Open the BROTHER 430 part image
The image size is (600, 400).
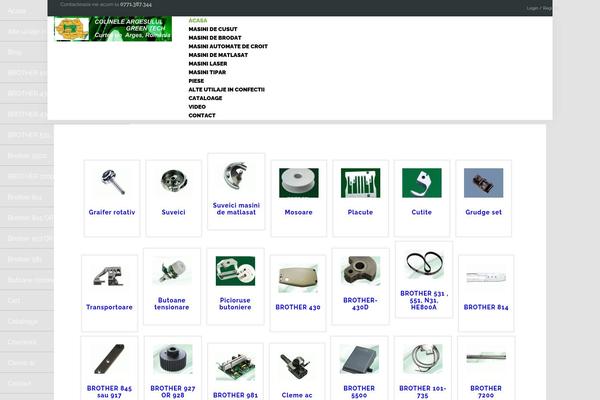coord(298,278)
